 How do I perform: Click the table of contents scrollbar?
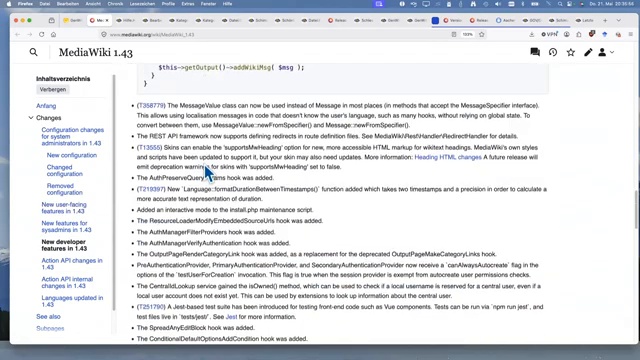pos(114,192)
